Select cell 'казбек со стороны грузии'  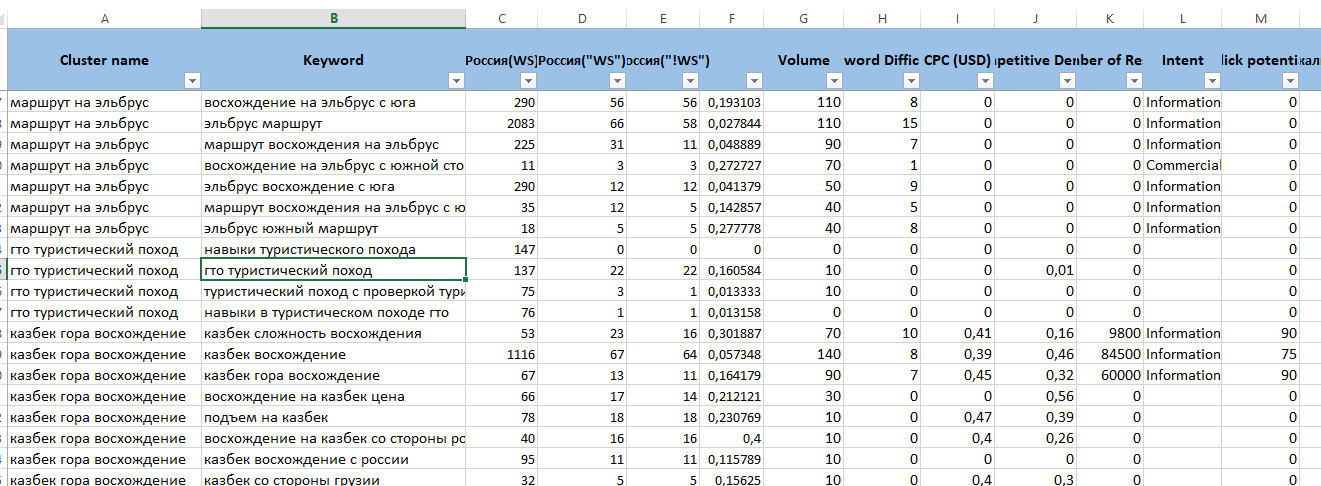coord(333,480)
